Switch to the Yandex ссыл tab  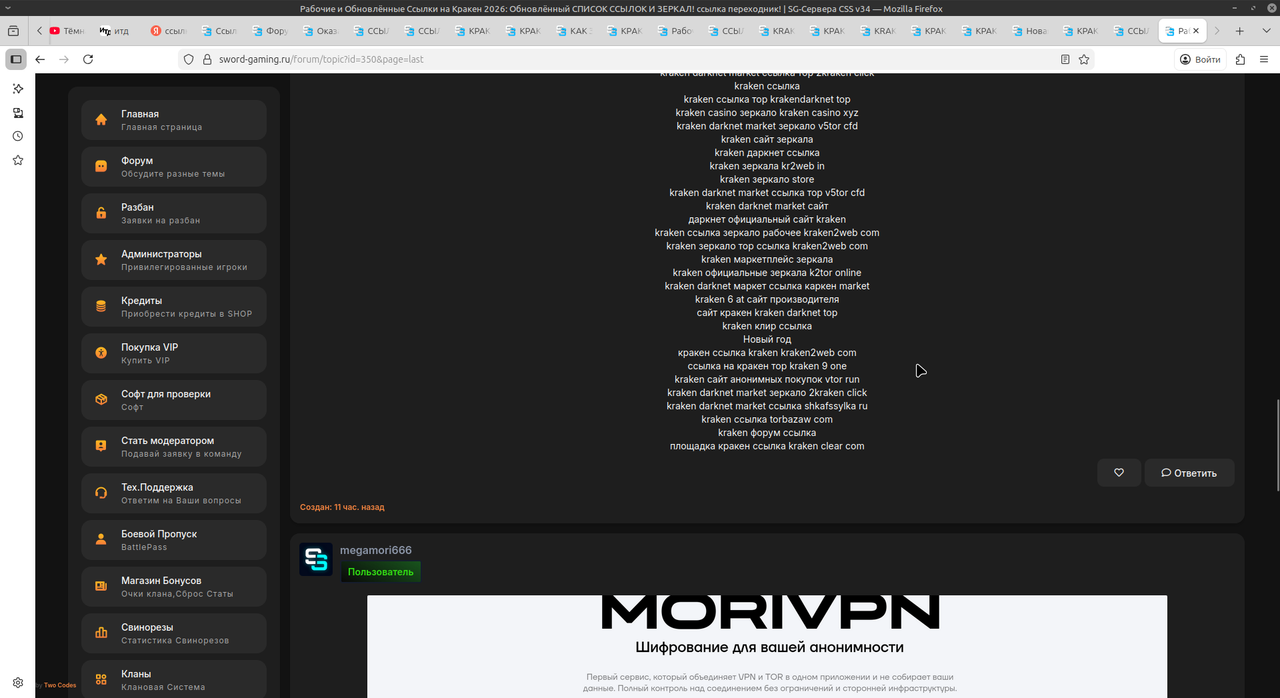(168, 31)
